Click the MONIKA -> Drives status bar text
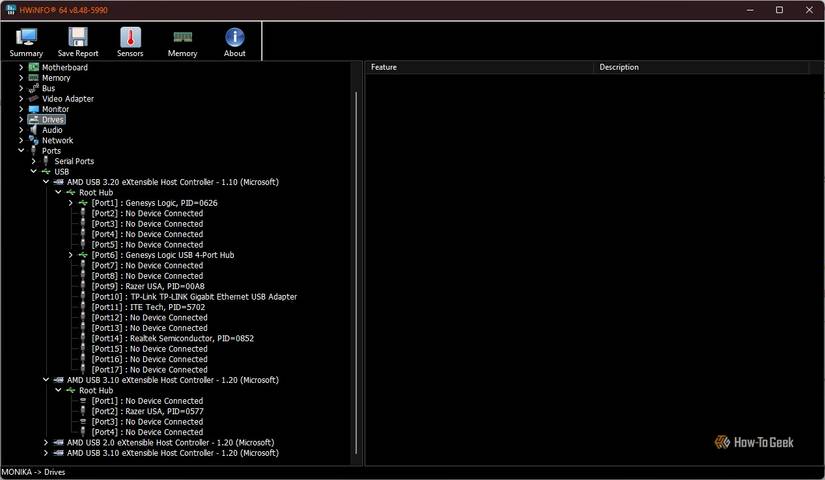Image resolution: width=825 pixels, height=480 pixels. pos(33,472)
